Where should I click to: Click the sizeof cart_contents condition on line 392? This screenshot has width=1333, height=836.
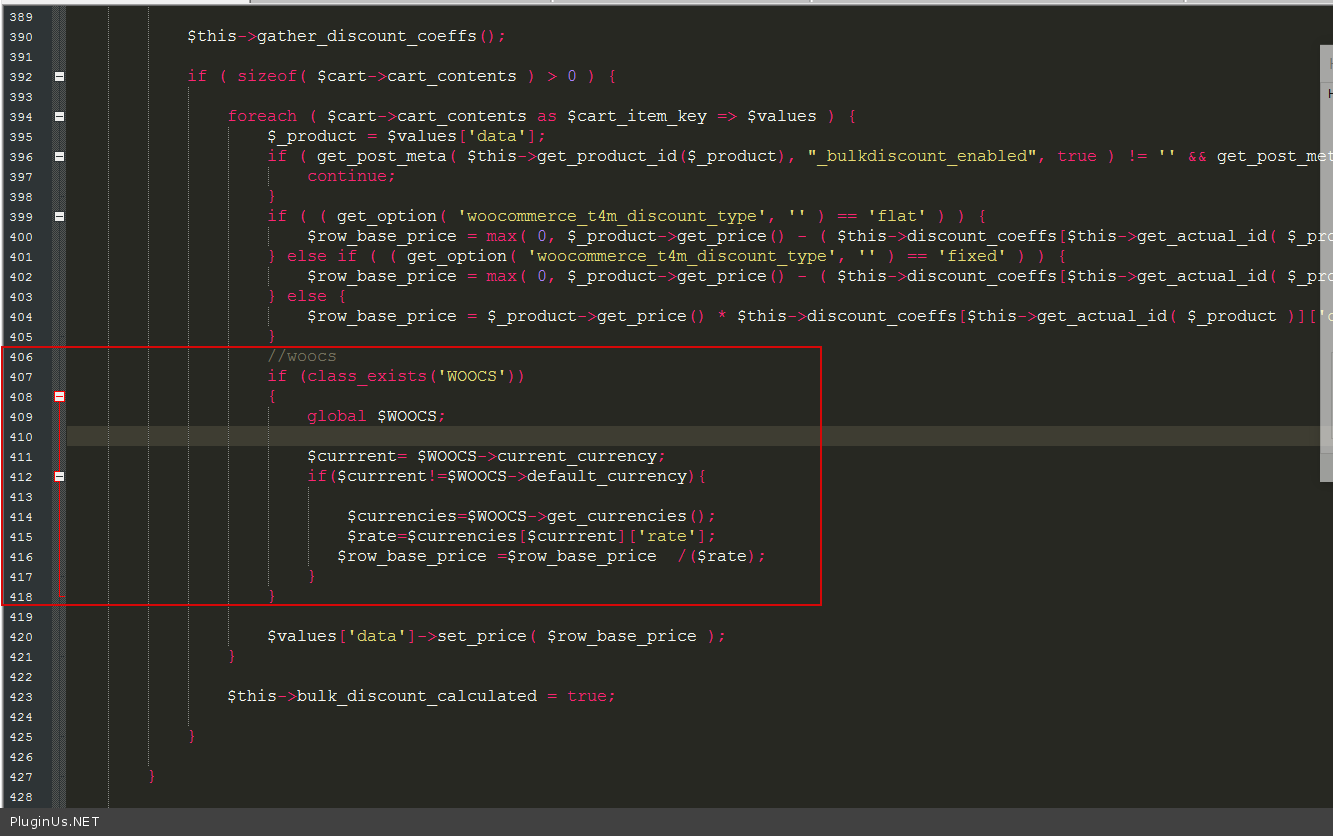pos(402,76)
